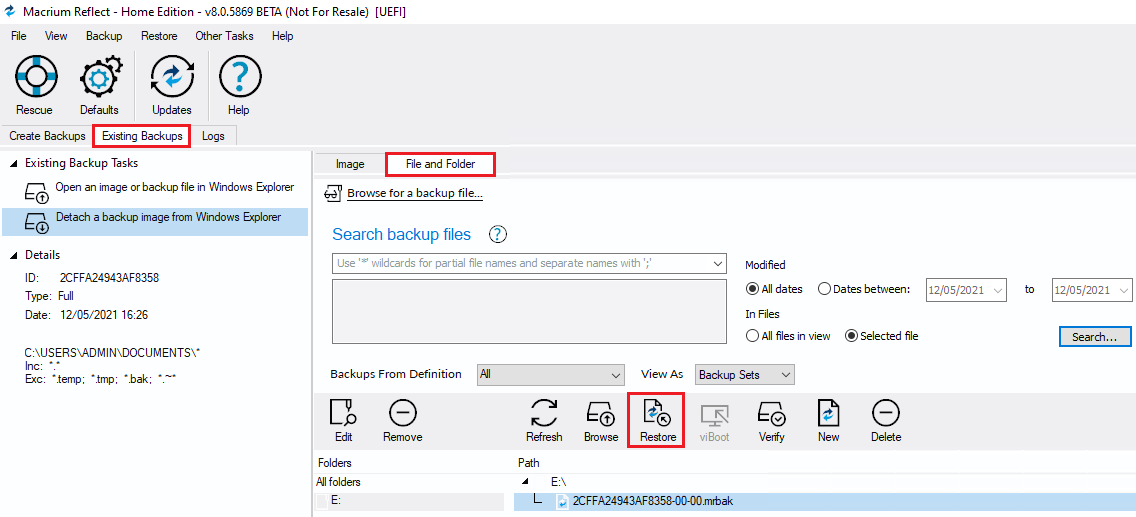Click the Path column header
Image resolution: width=1136 pixels, height=517 pixels.
(x=529, y=463)
